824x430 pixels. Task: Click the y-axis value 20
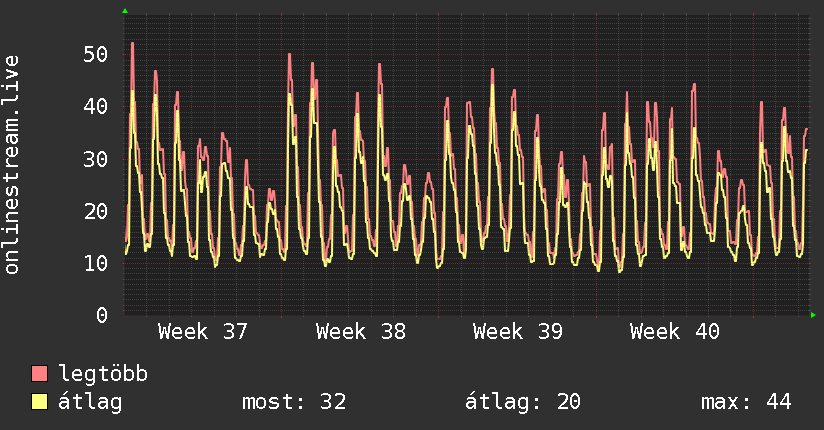pyautogui.click(x=96, y=211)
